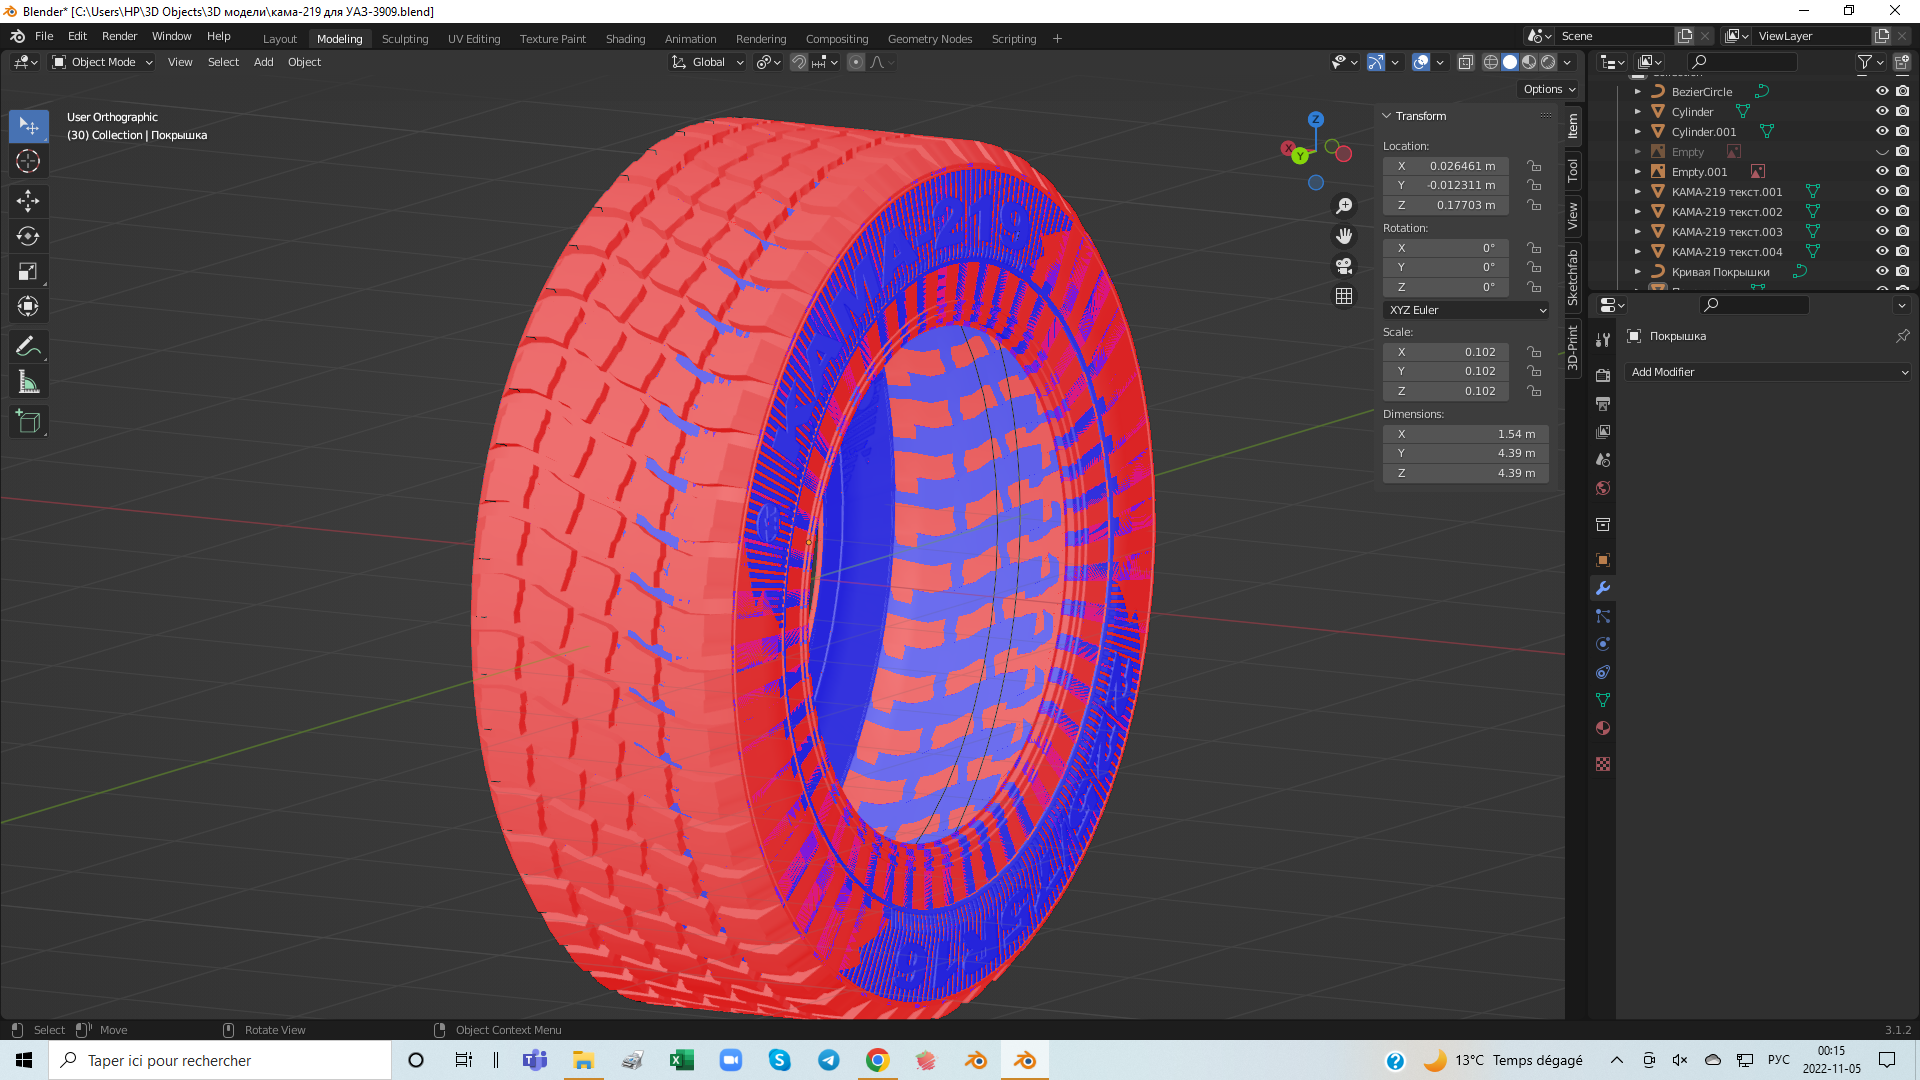
Task: Open Object Mode selector
Action: (102, 62)
